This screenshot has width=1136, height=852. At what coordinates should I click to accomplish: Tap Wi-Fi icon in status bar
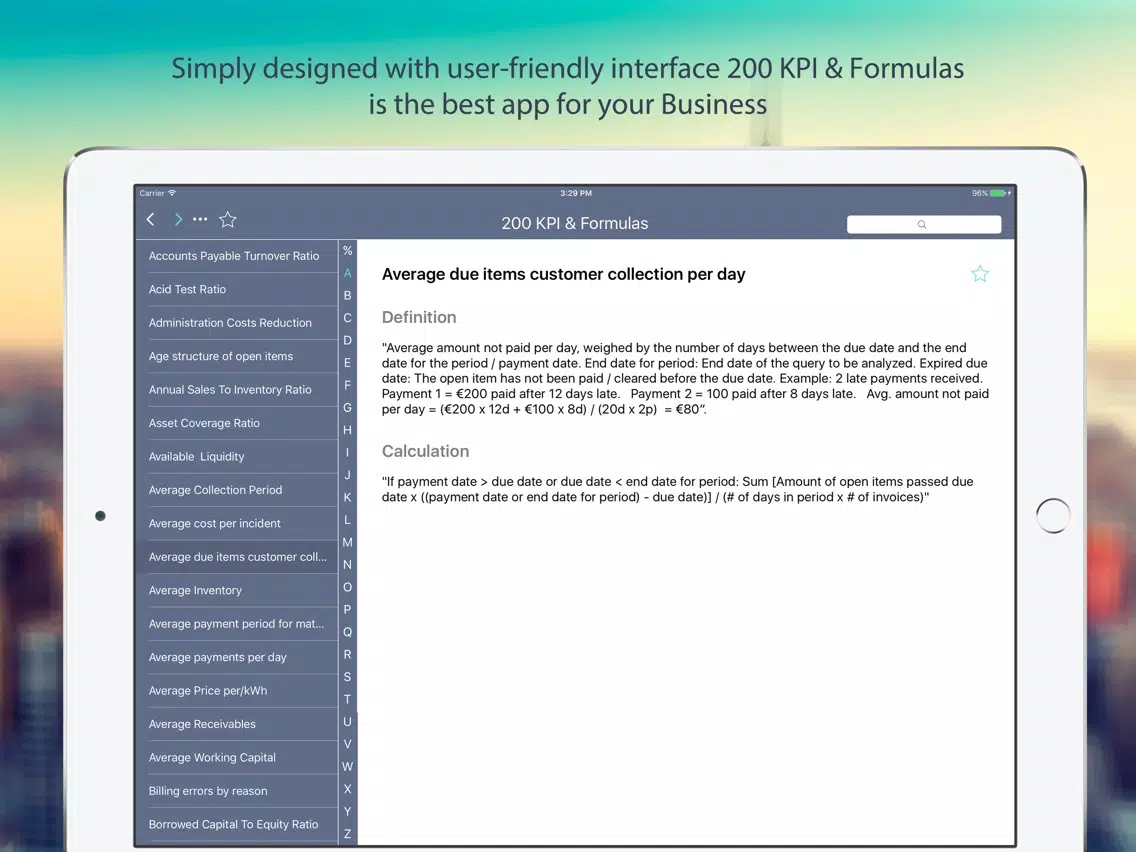click(x=172, y=193)
